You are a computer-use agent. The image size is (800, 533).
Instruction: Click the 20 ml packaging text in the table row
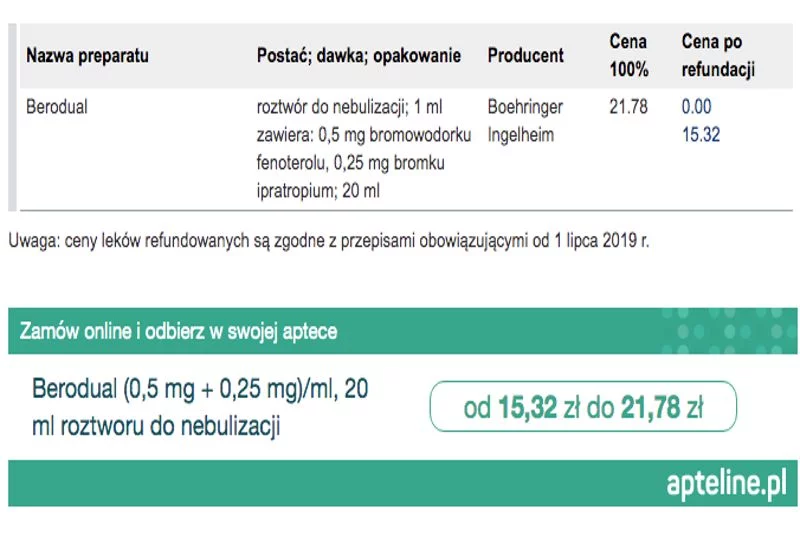tap(361, 191)
